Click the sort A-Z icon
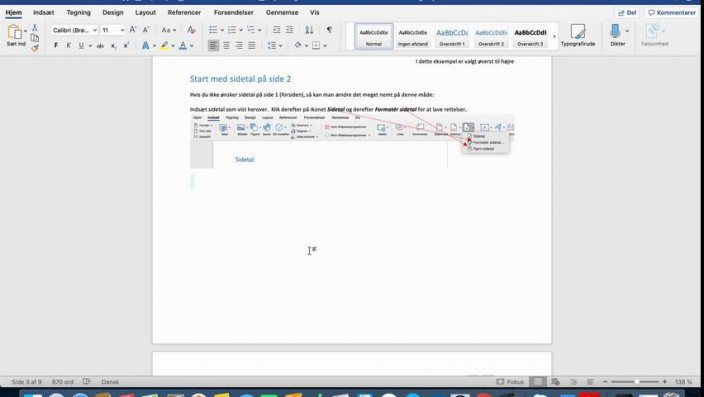704x397 pixels. pos(309,30)
